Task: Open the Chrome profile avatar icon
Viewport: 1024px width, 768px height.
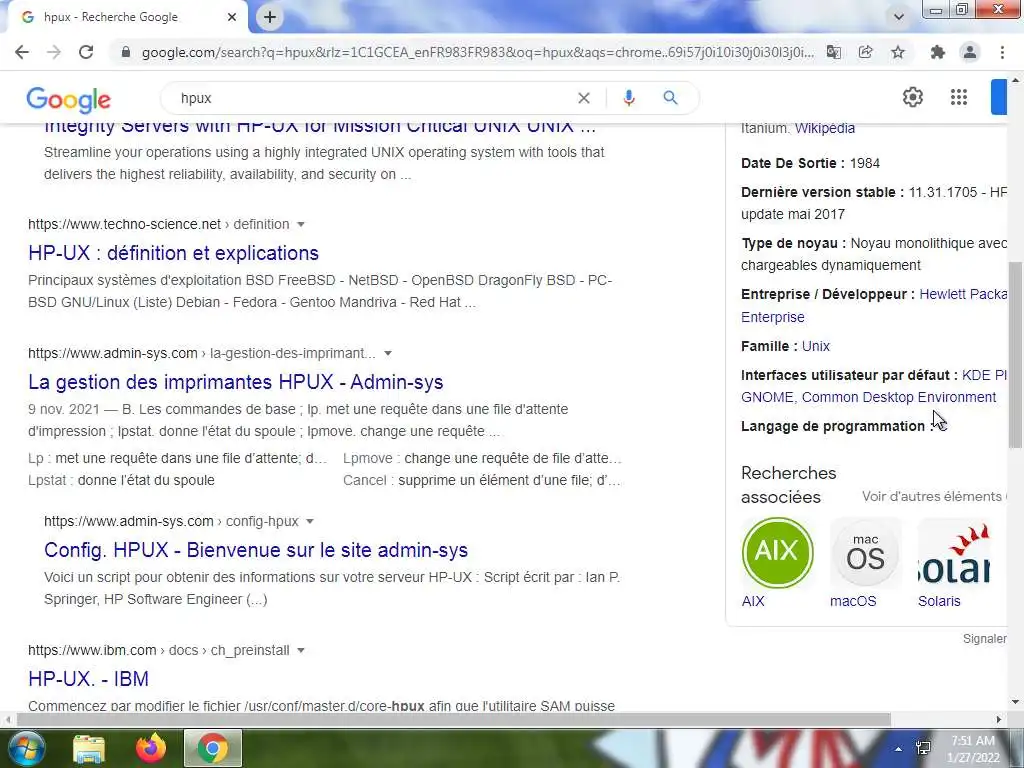Action: click(970, 52)
